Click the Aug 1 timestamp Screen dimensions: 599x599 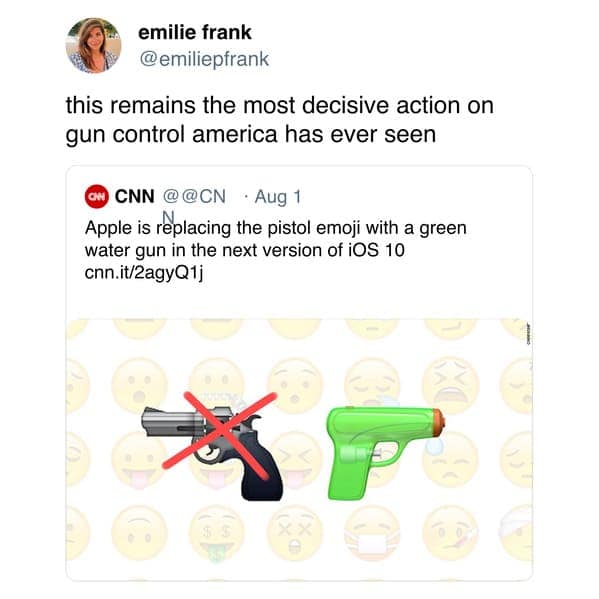278,197
